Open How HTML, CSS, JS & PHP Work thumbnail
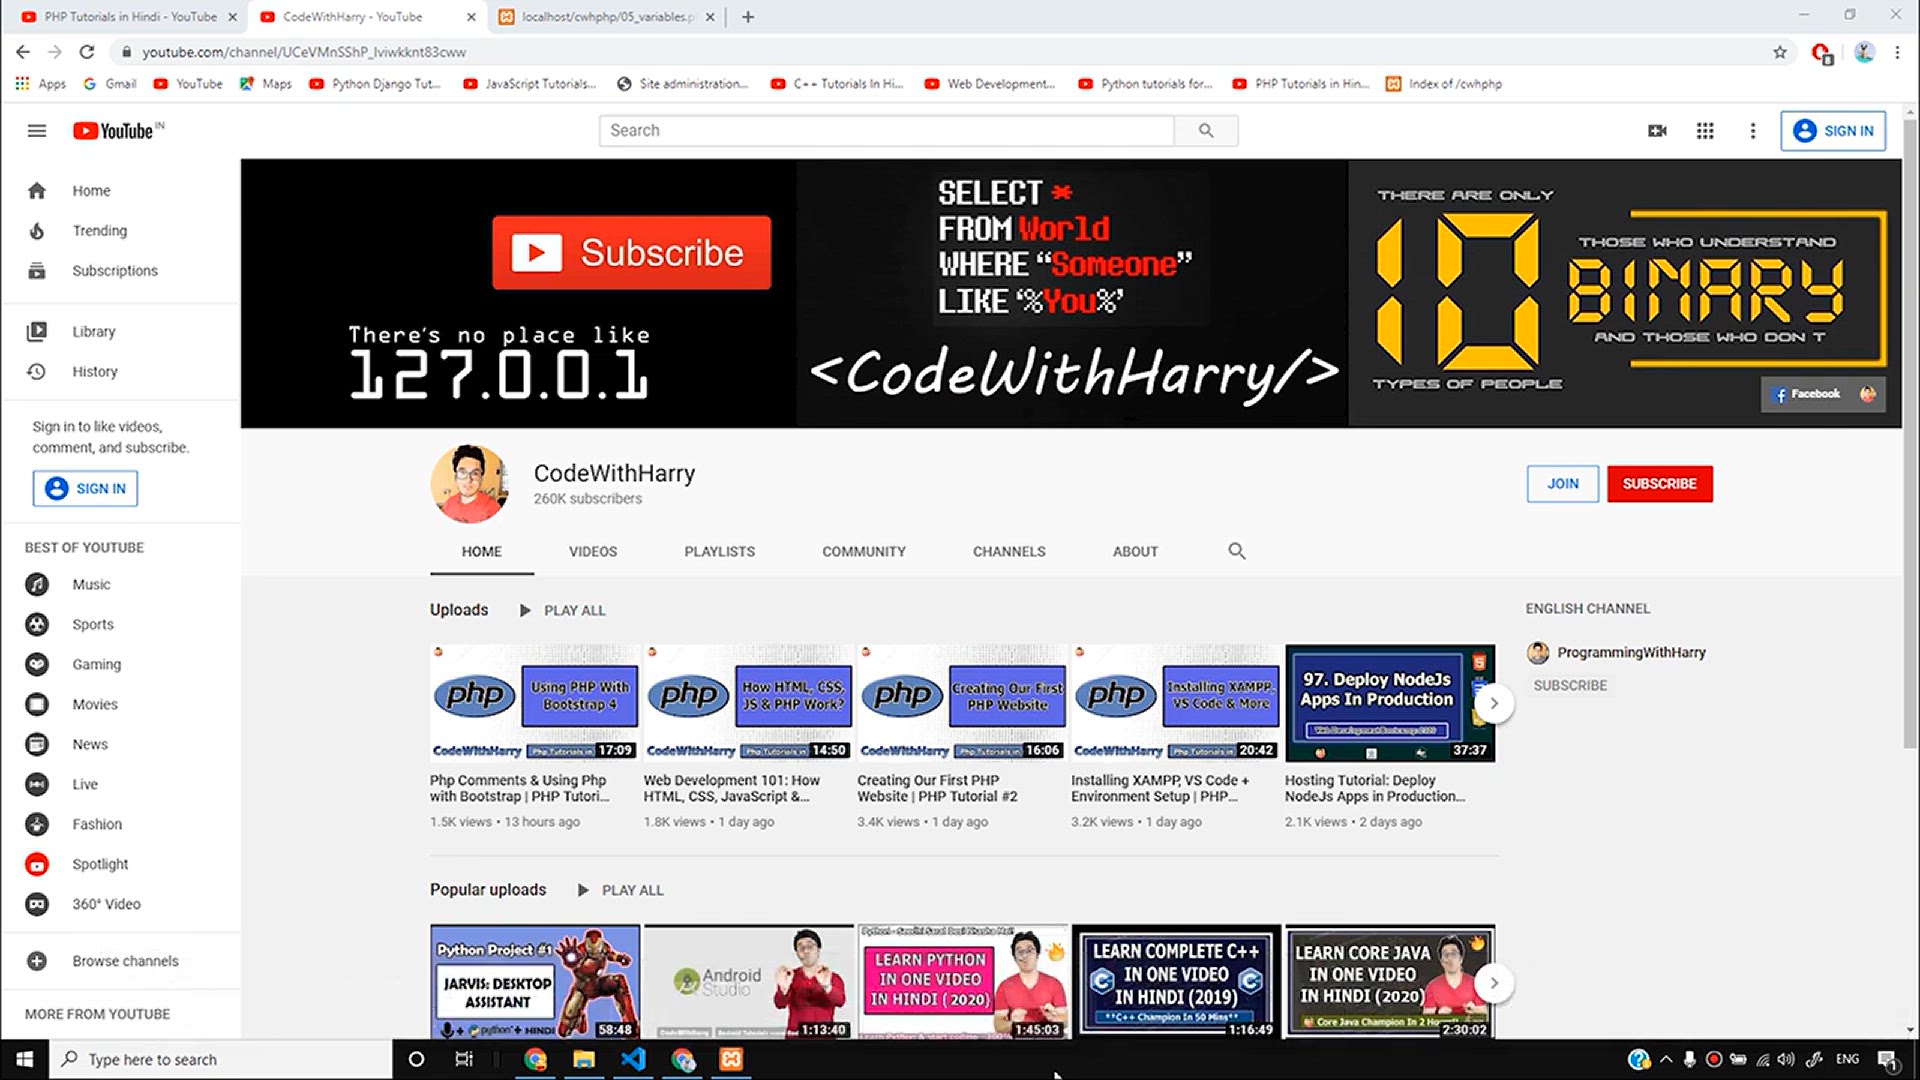The width and height of the screenshot is (1920, 1080). [749, 703]
